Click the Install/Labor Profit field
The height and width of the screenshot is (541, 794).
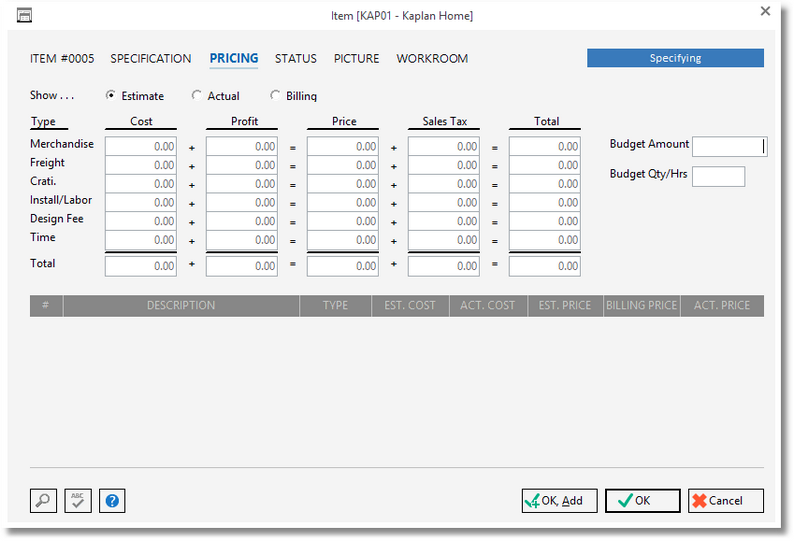pos(242,203)
